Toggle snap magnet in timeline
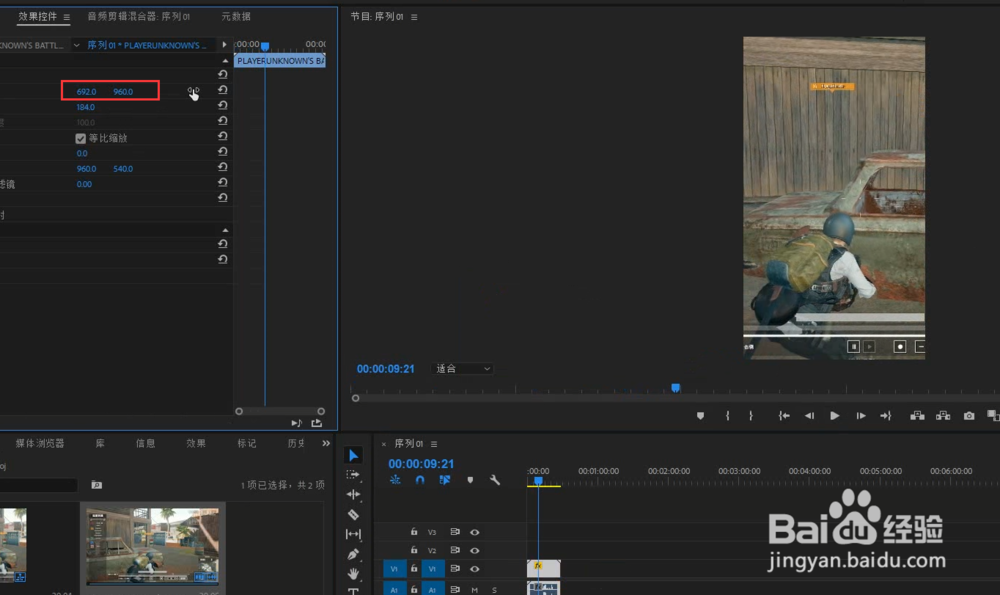This screenshot has width=1000, height=595. click(420, 480)
